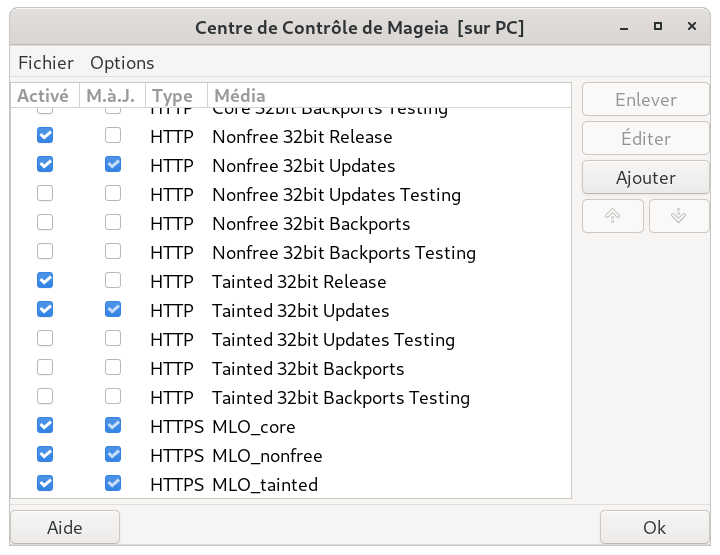Uncheck M.à.J. for Tainted 32bit Updates
Screen dimensions: 720x555
[113, 309]
